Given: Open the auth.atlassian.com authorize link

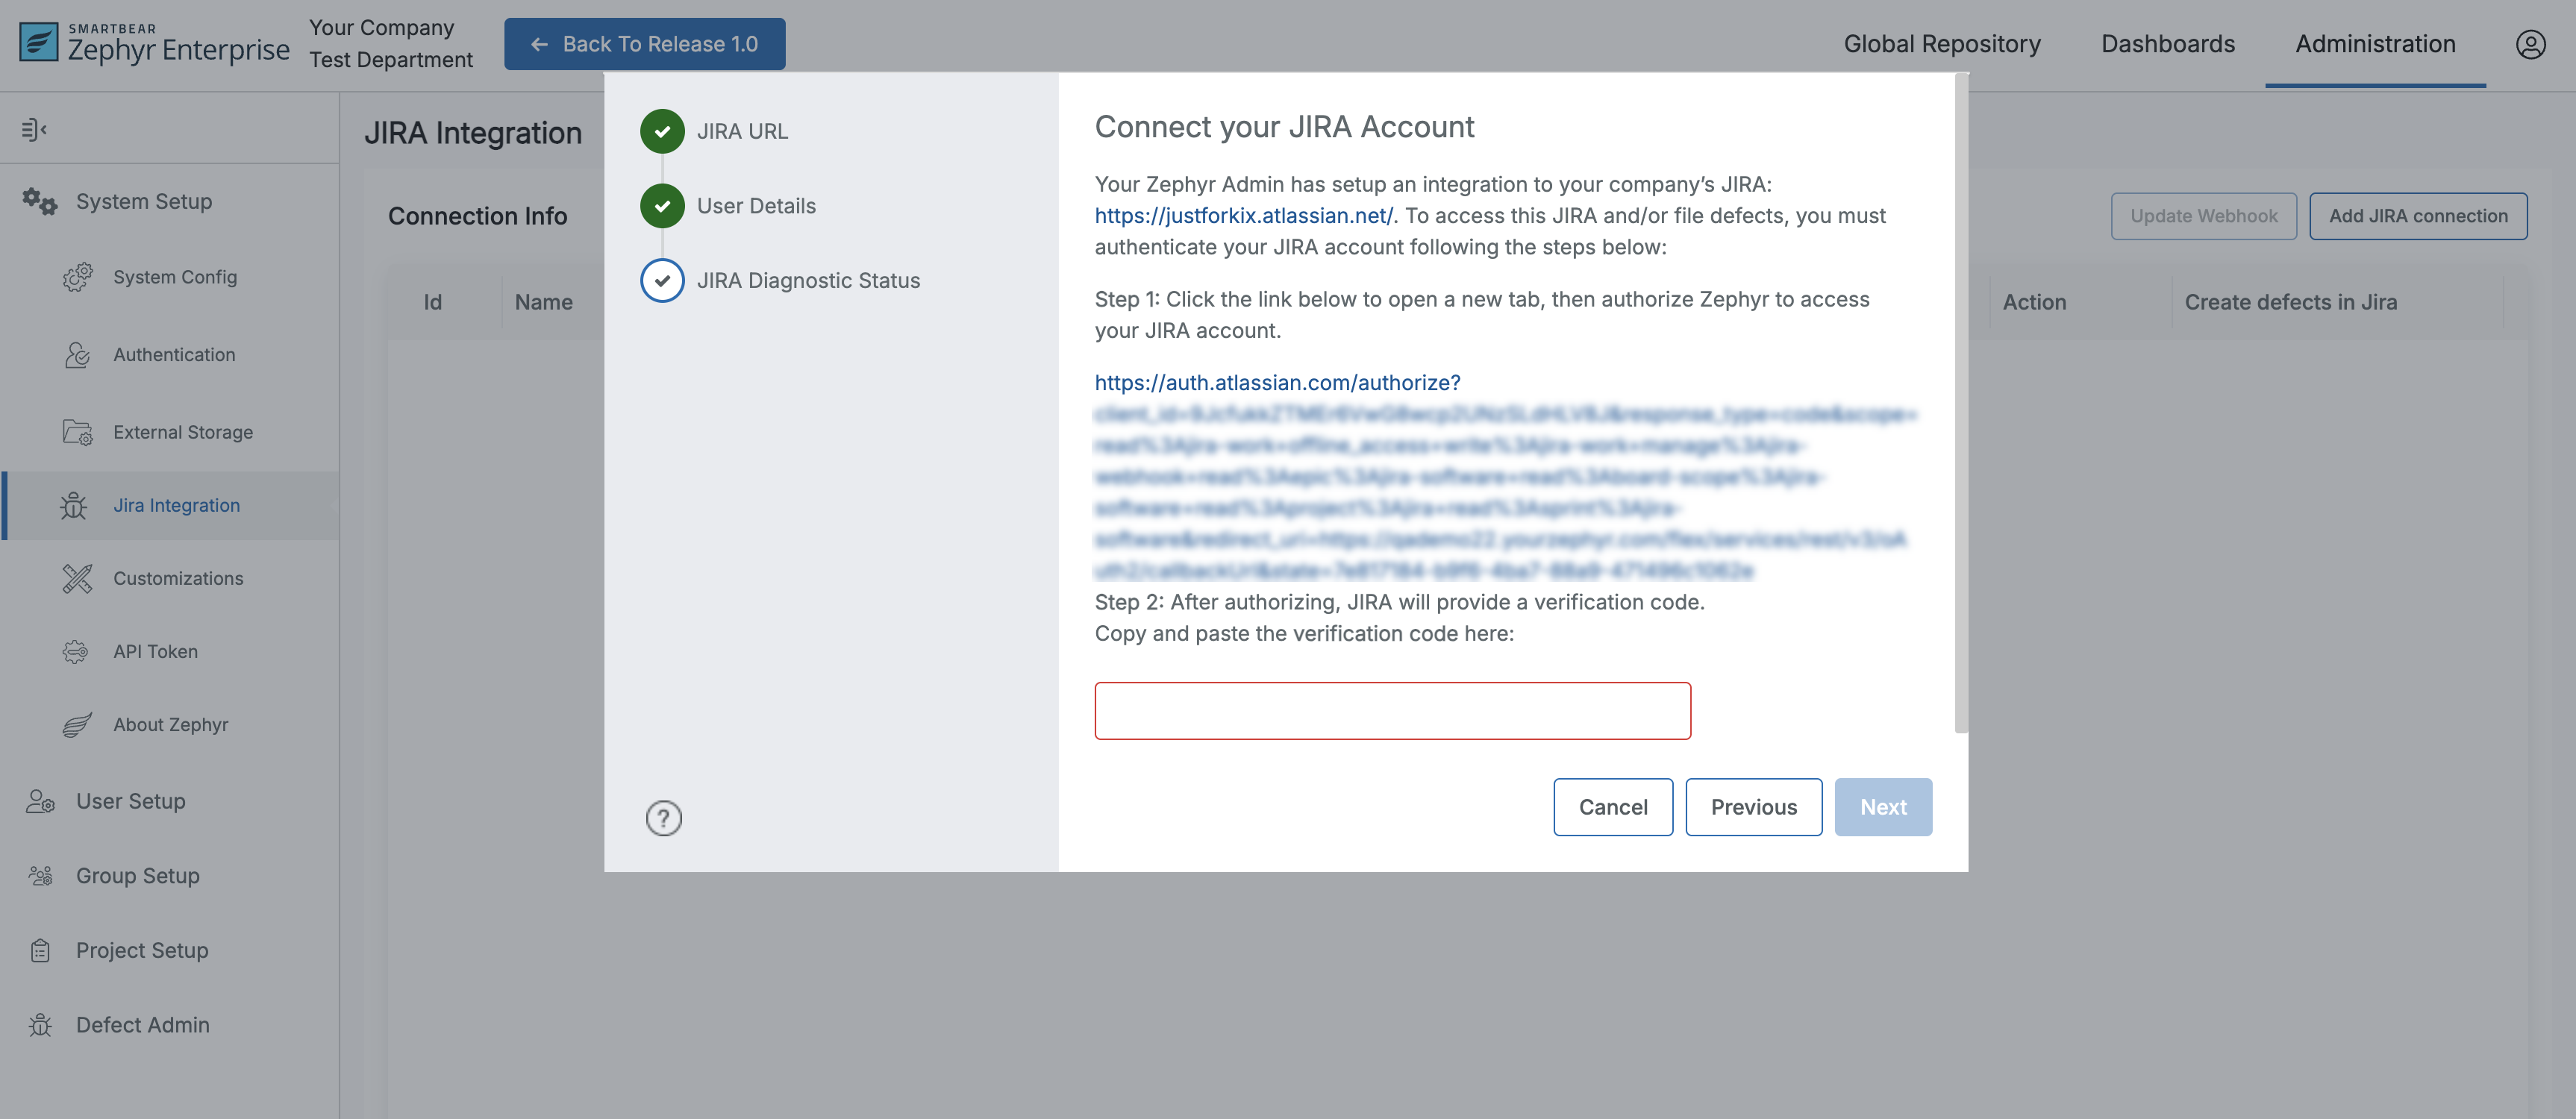Looking at the screenshot, I should tap(1277, 383).
